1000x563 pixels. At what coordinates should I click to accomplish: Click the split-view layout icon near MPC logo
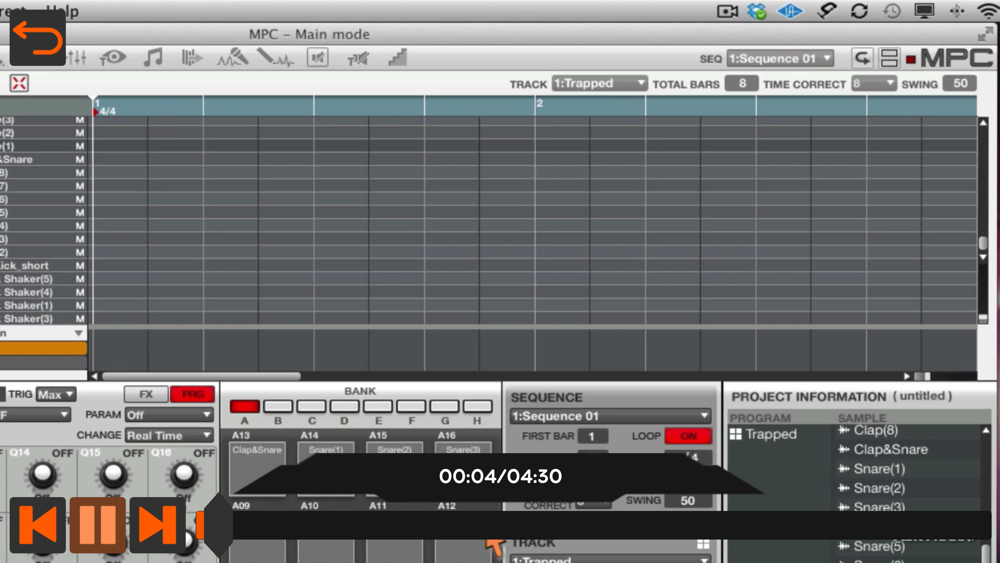tap(889, 59)
